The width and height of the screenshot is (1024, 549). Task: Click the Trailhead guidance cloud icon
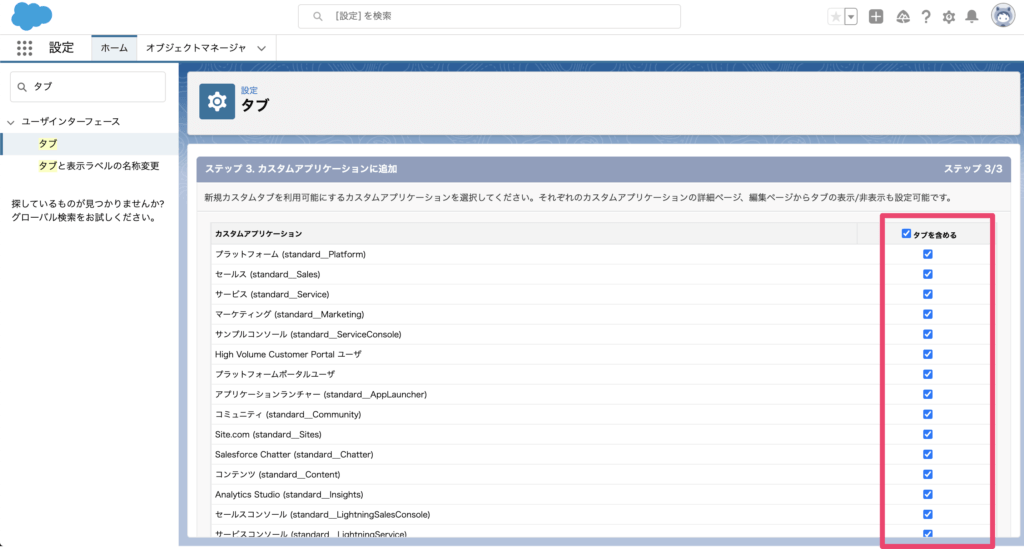(903, 17)
